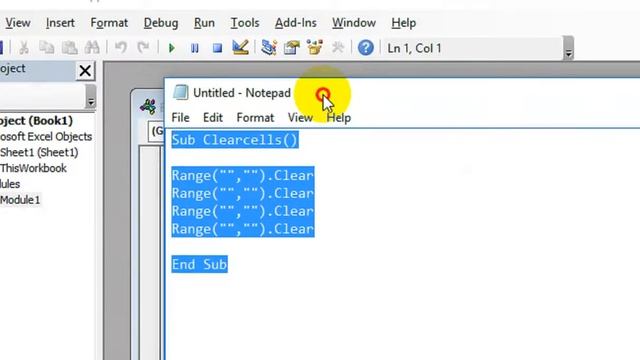The image size is (640, 360).
Task: Click the code window icon behind Notepad
Action: click(148, 107)
